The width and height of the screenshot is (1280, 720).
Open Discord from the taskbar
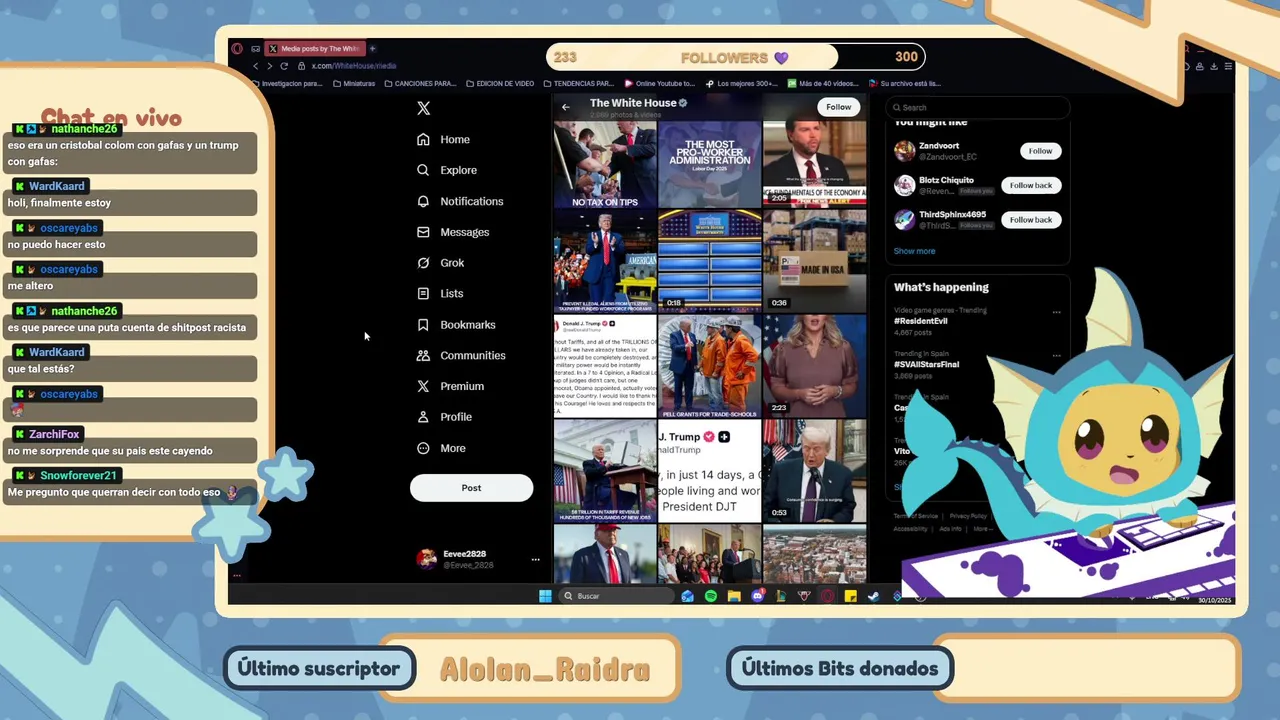(757, 596)
